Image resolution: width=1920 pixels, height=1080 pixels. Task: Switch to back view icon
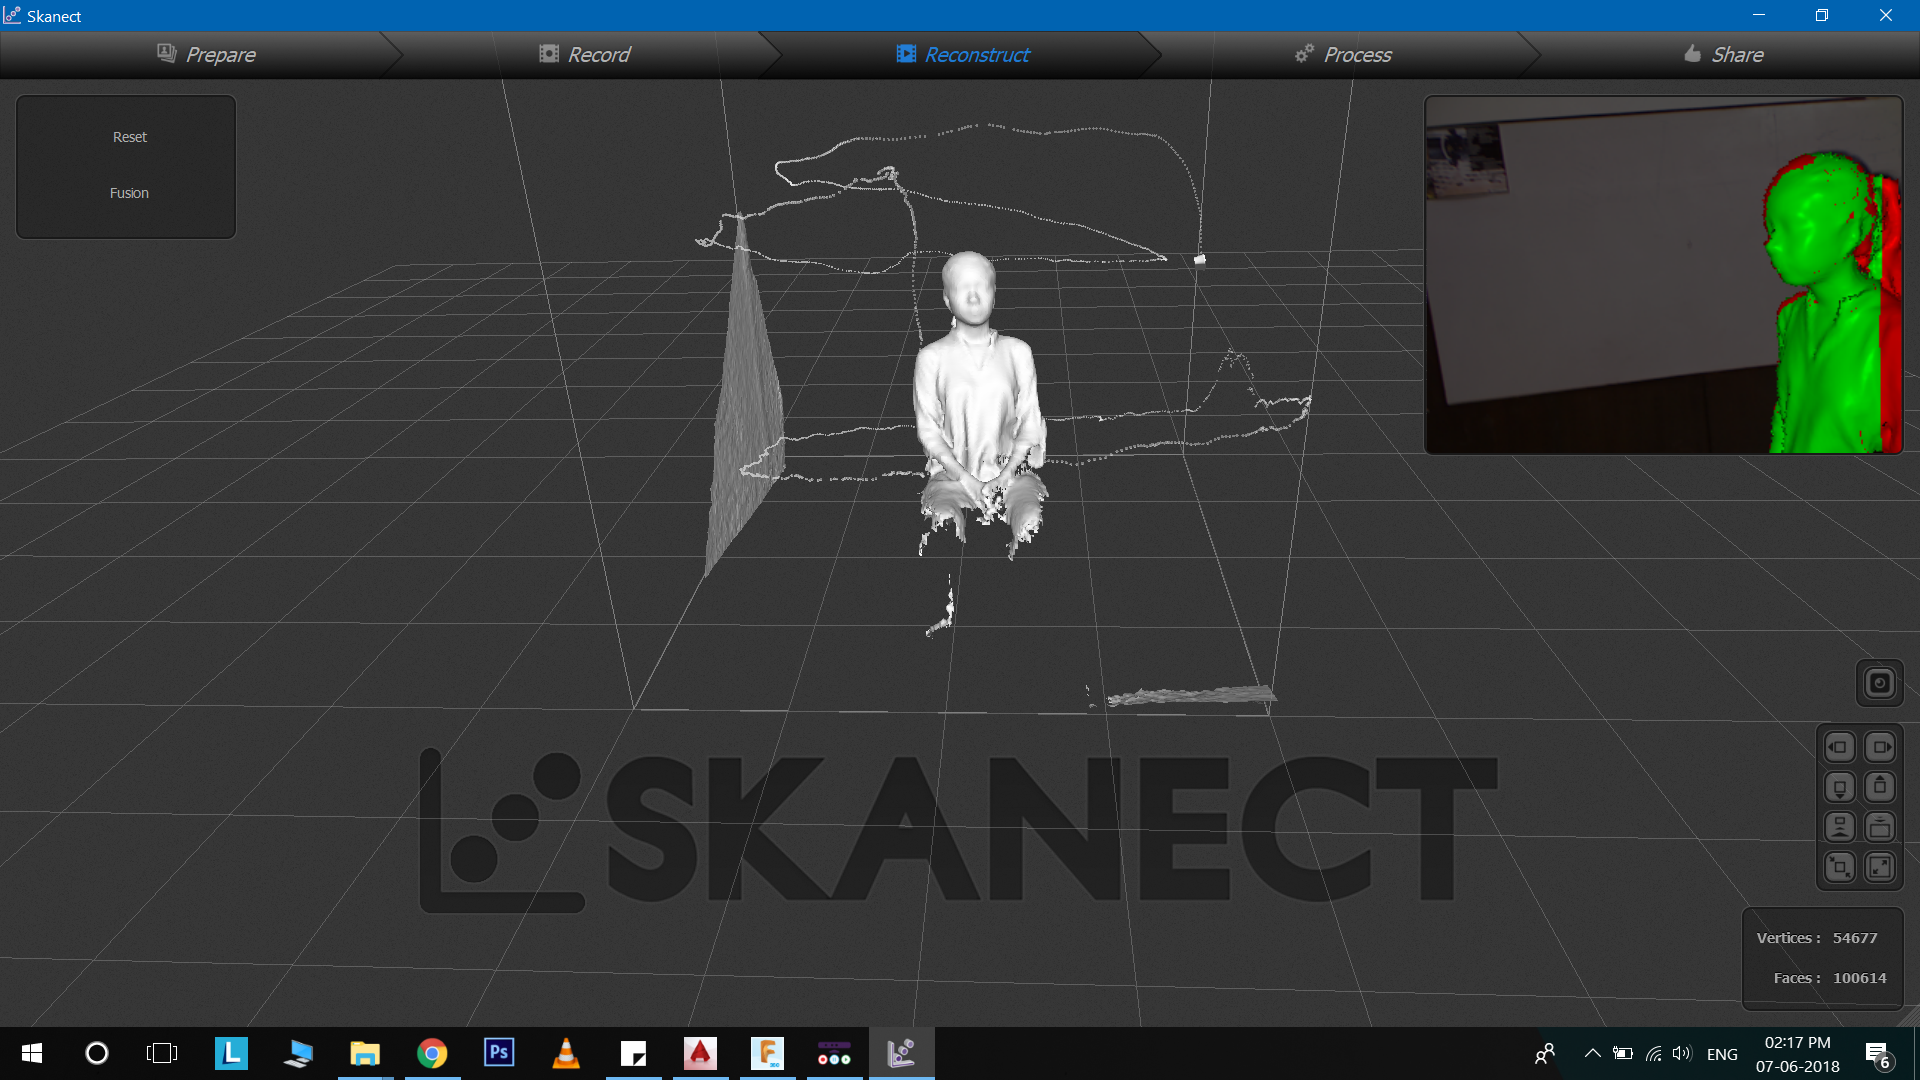coord(1880,827)
